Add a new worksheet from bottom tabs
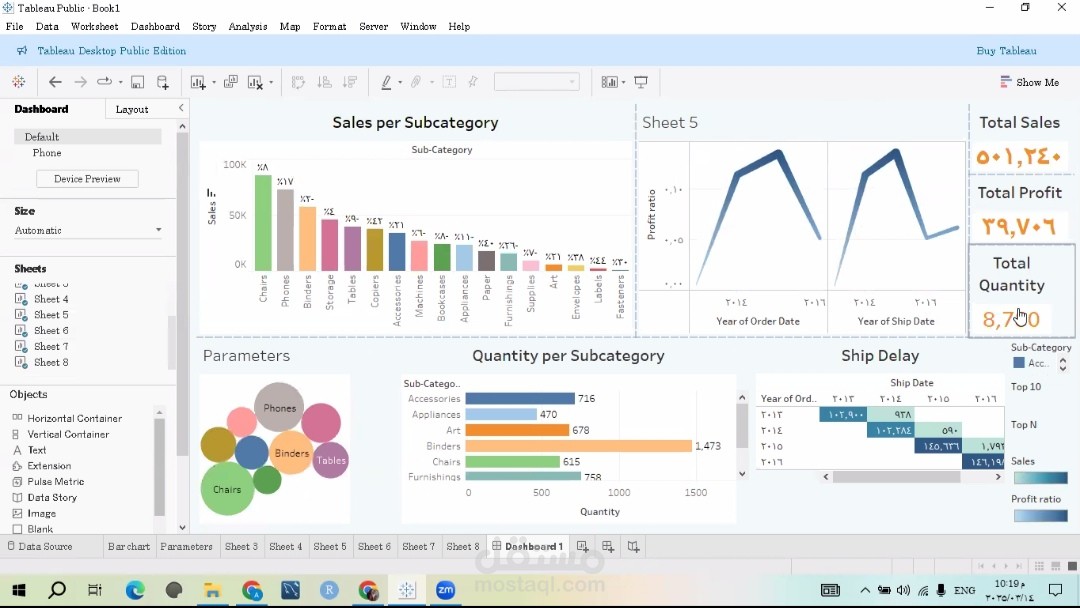 point(583,546)
